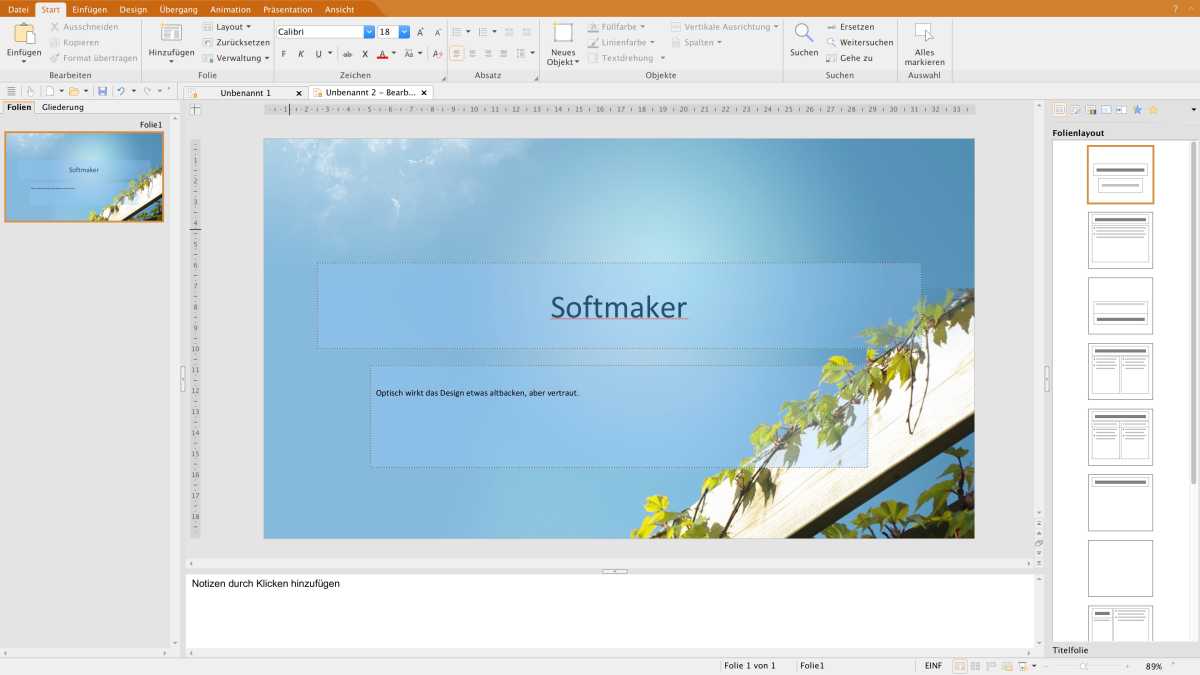Click the Neues Objekt icon

[x=563, y=33]
